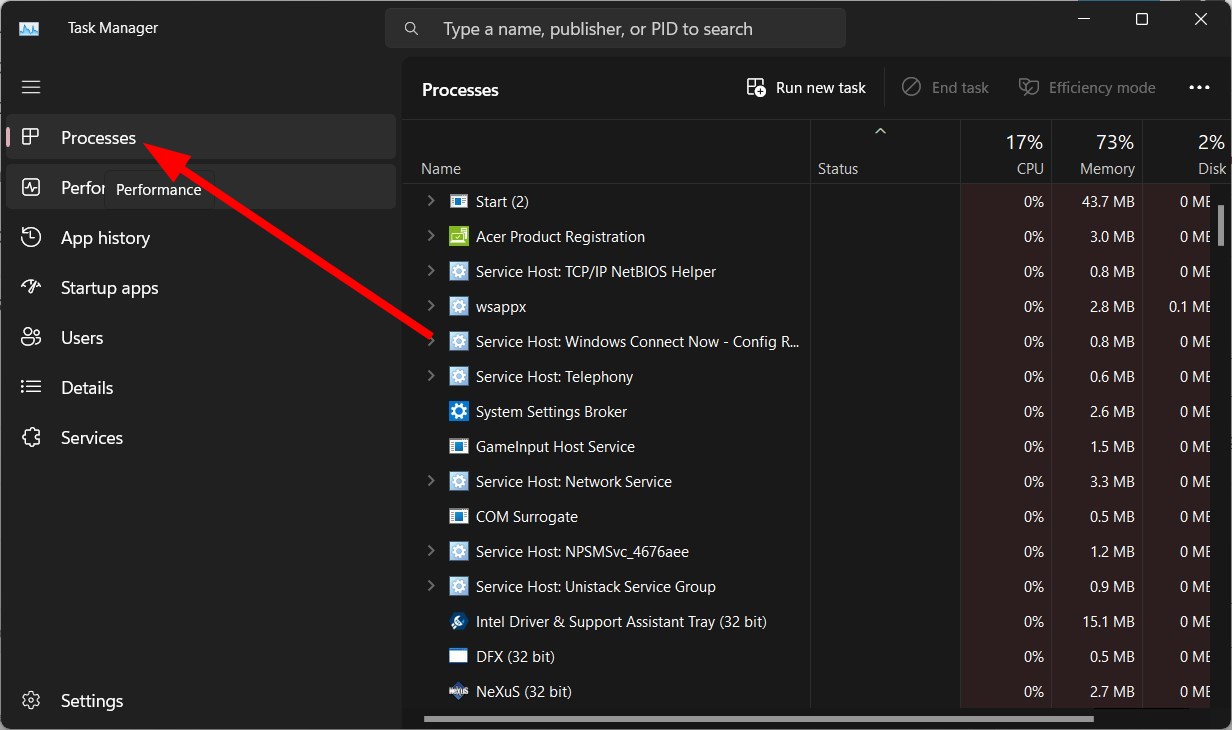1232x730 pixels.
Task: Click the three-dots more options button
Action: point(1199,88)
